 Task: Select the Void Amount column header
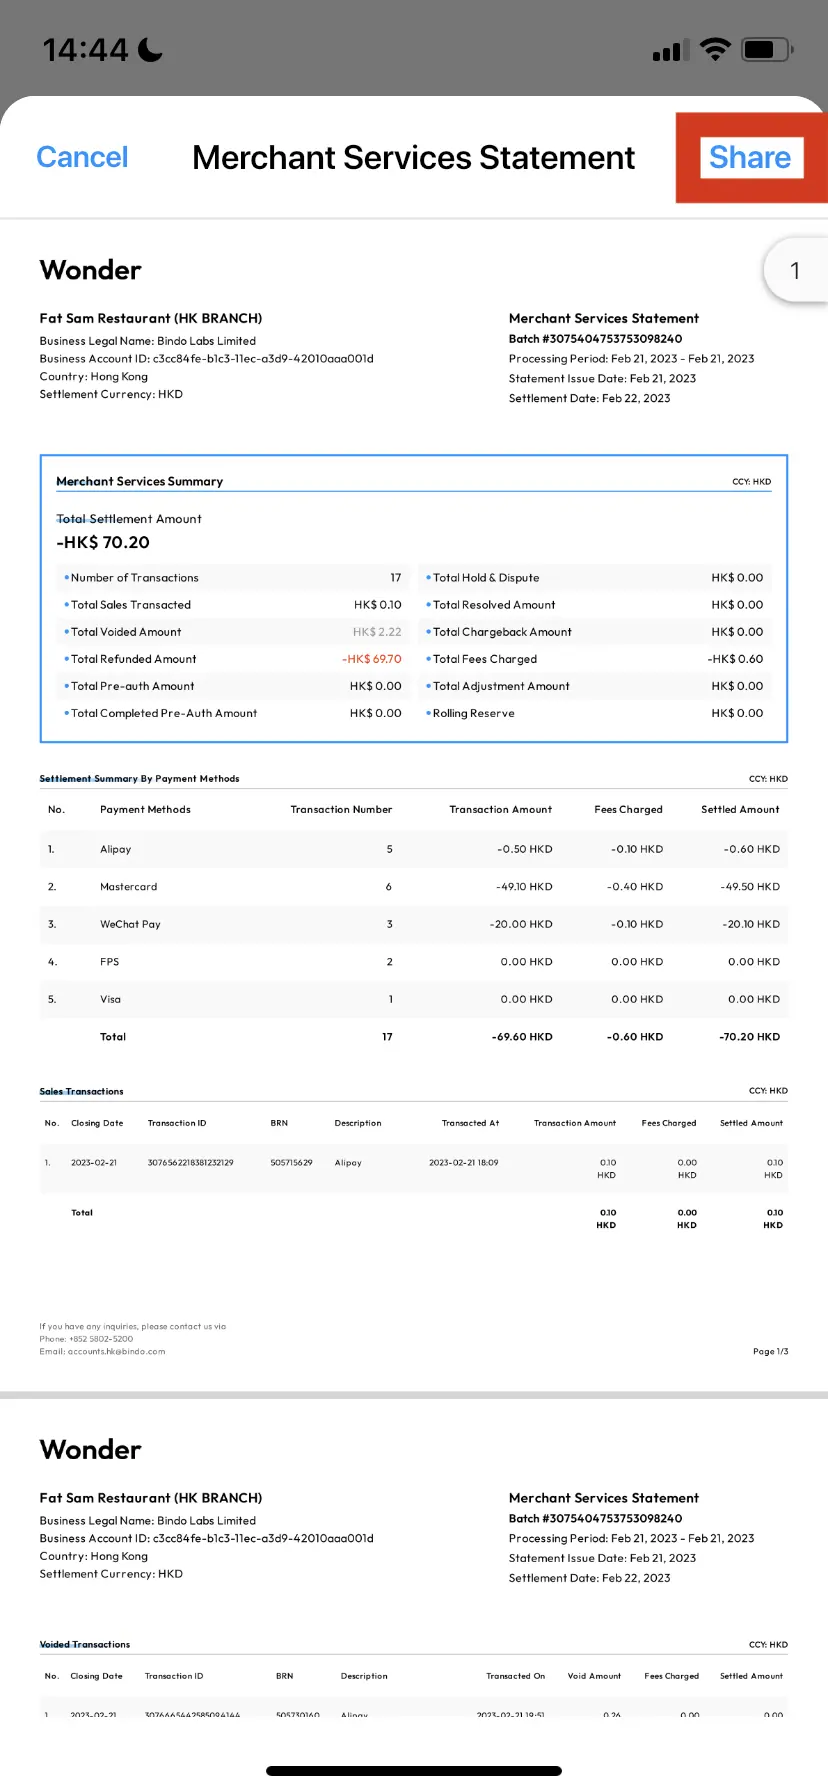point(594,1676)
